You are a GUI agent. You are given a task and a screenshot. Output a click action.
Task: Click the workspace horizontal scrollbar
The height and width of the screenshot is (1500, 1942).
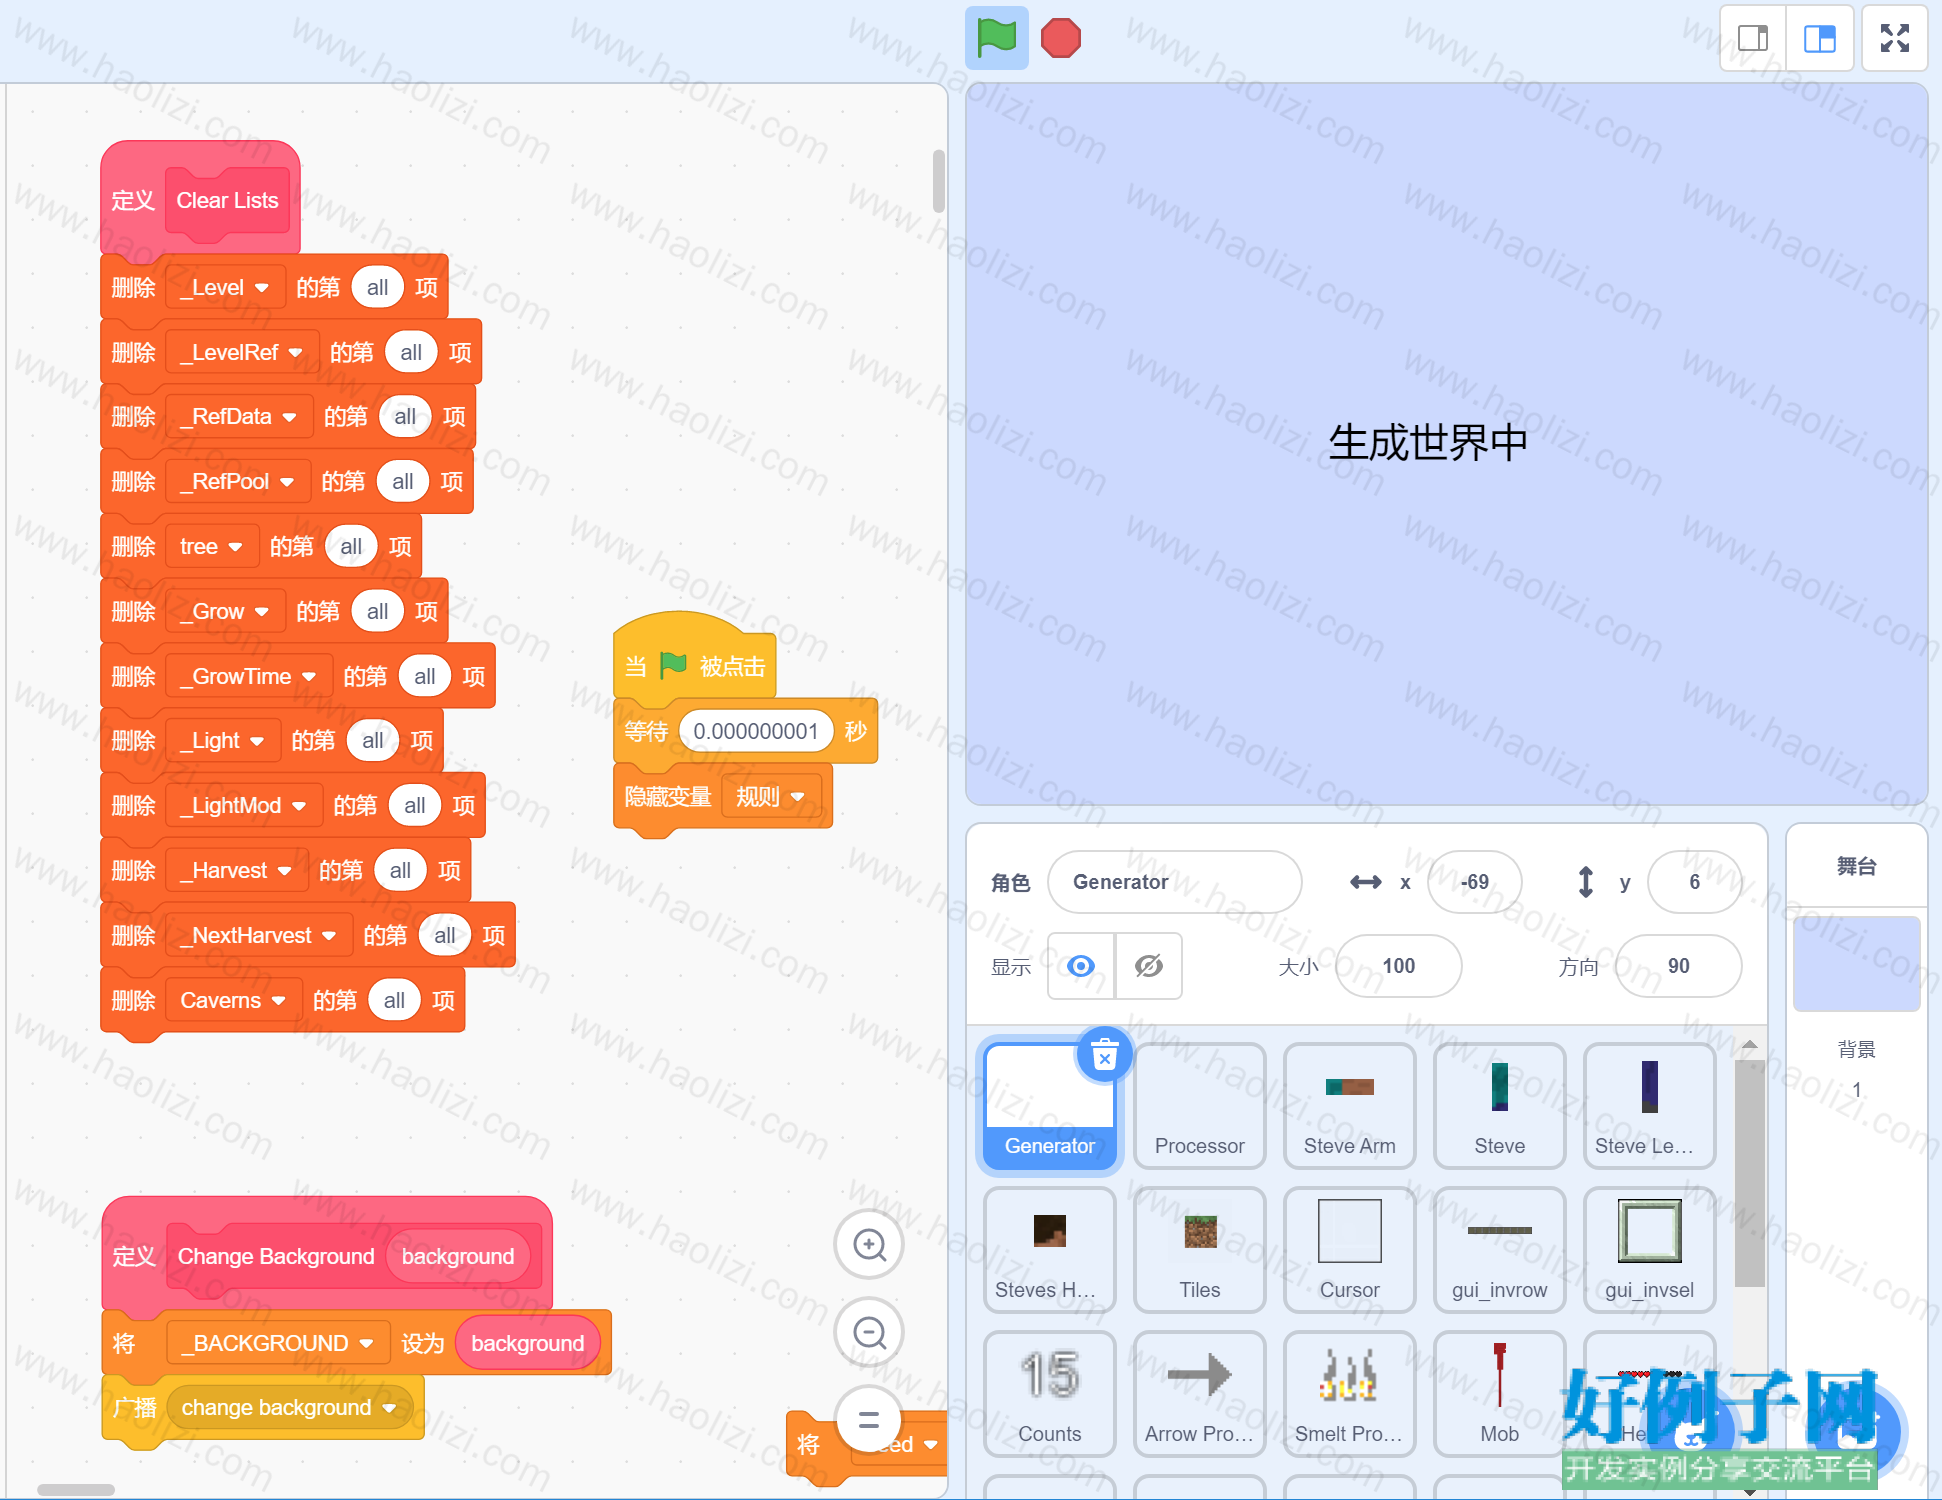tap(76, 1490)
